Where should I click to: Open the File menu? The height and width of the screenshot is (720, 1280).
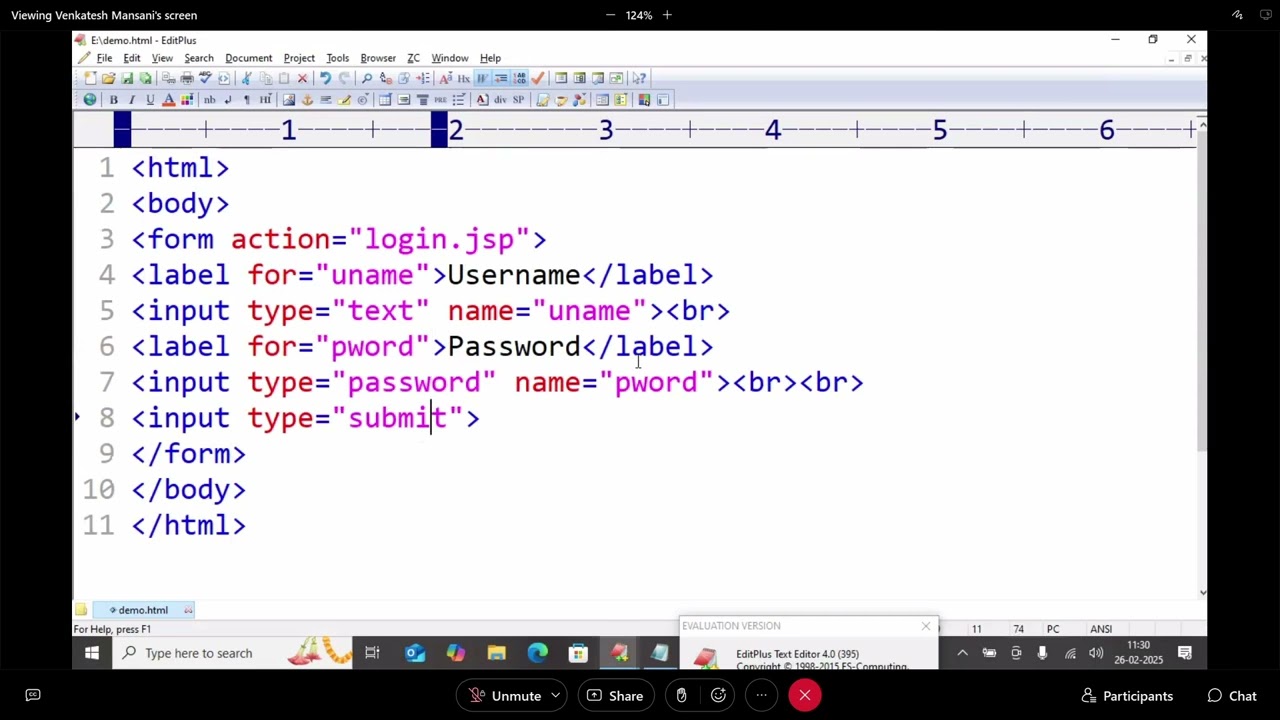pyautogui.click(x=104, y=58)
